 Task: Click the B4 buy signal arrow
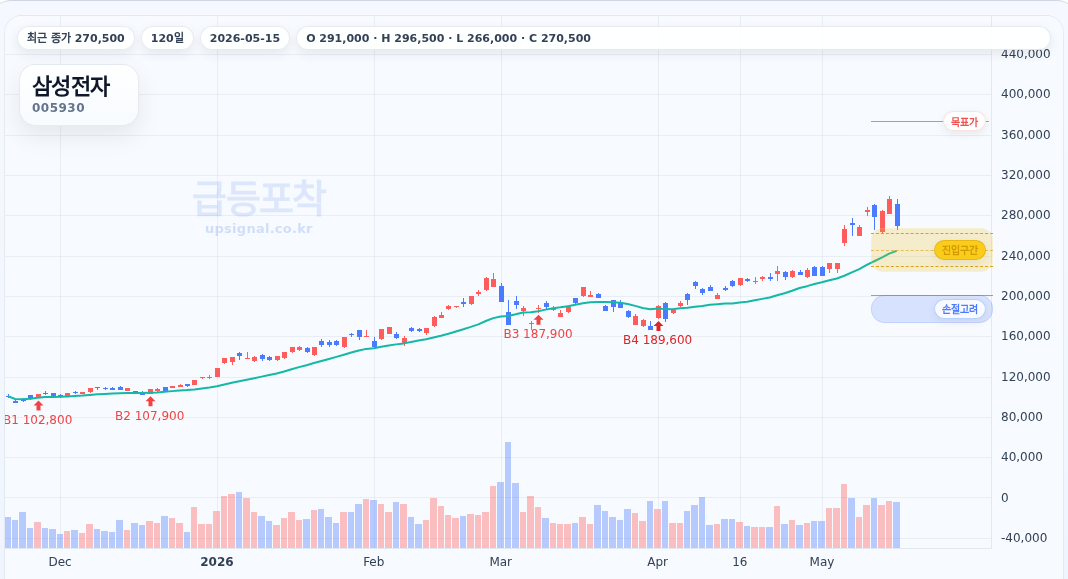(658, 326)
